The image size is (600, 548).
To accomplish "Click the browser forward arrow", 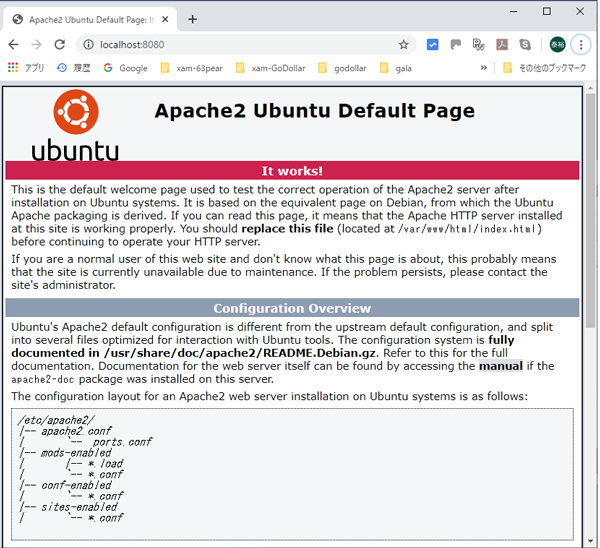I will (x=36, y=45).
